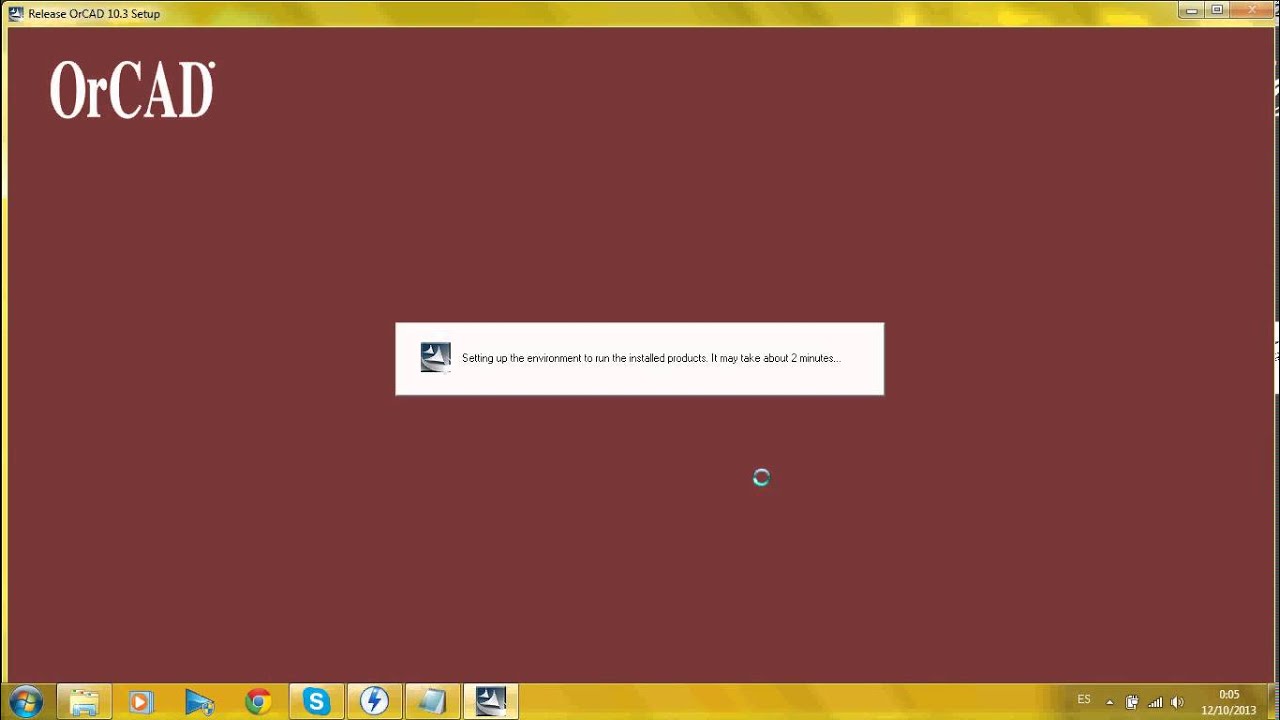This screenshot has width=1280, height=720.
Task: Click the OrCAD icon in the title bar
Action: click(16, 13)
